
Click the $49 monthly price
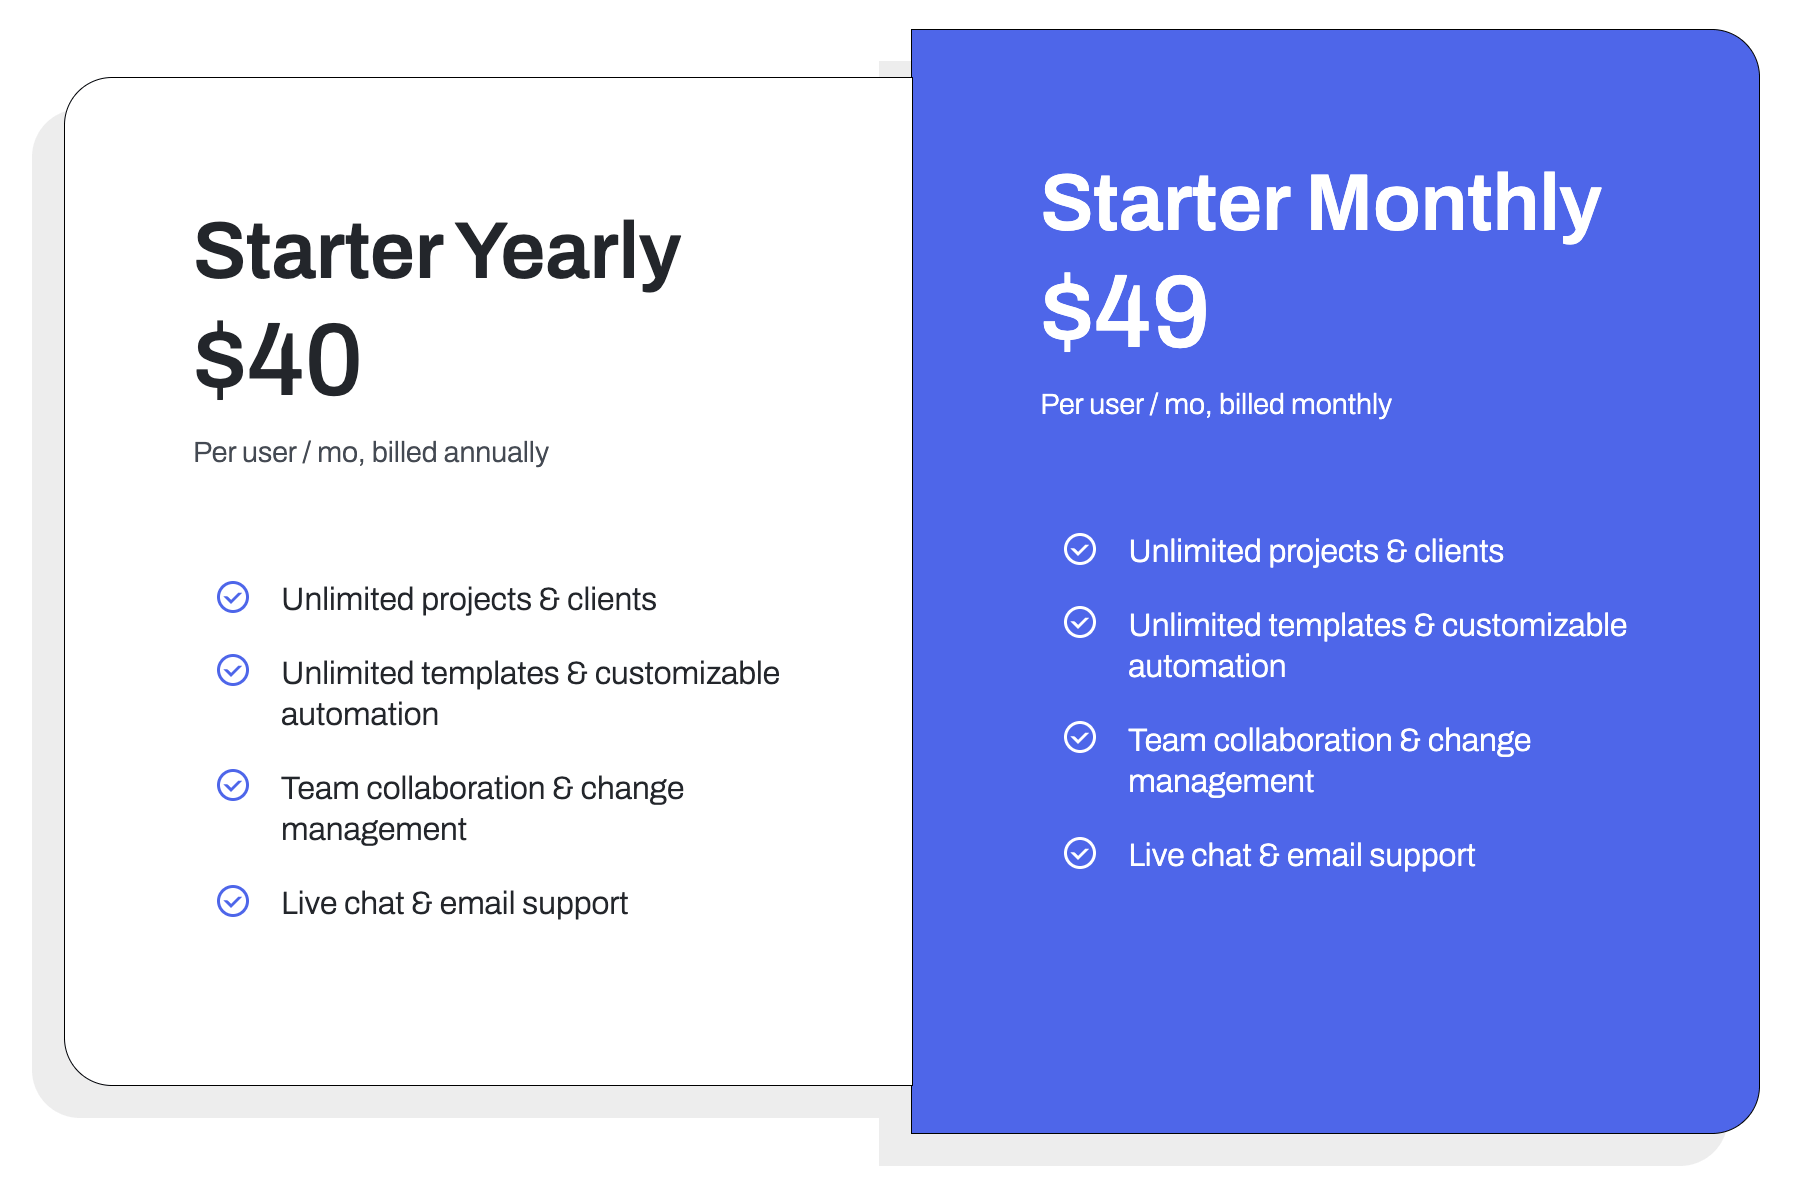[1124, 312]
